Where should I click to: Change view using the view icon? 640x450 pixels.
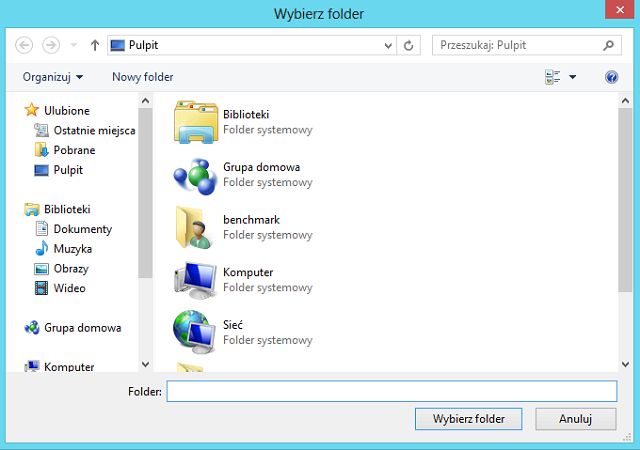(553, 77)
